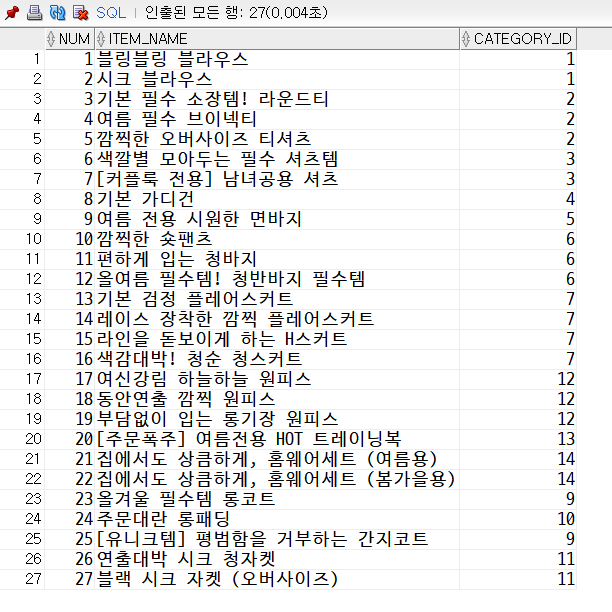
Task: Select the cell '주문대란 롱패딩'
Action: (277, 519)
